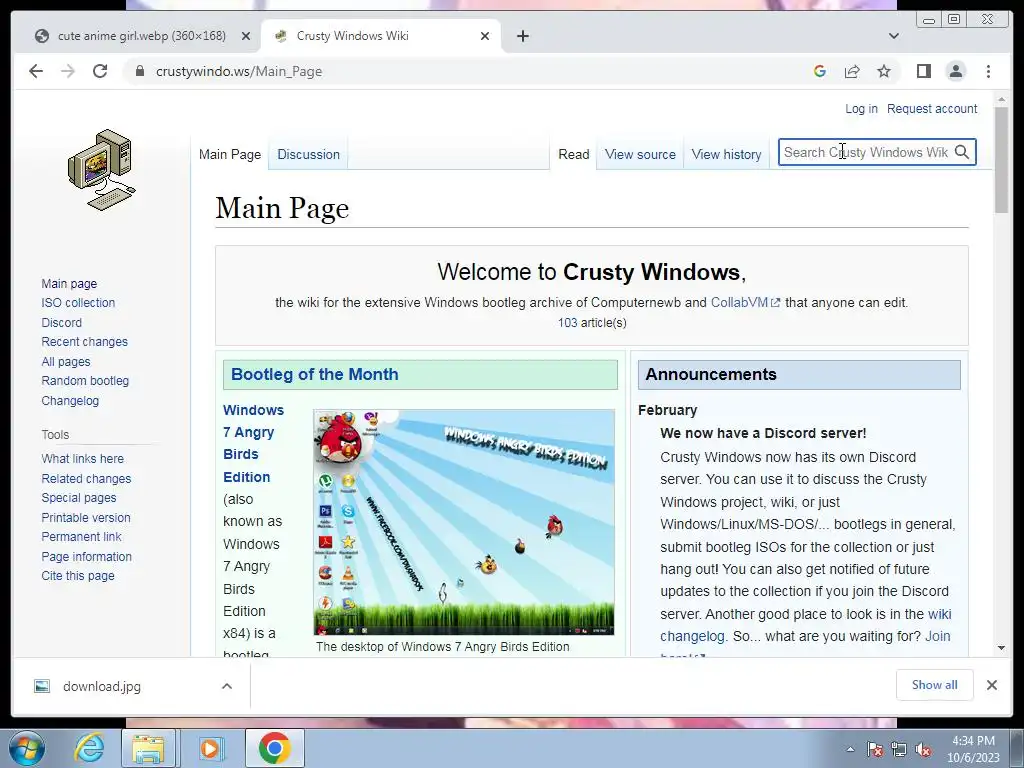Click the page scrollbar down arrow
Viewport: 1024px width, 768px height.
pyautogui.click(x=1001, y=648)
